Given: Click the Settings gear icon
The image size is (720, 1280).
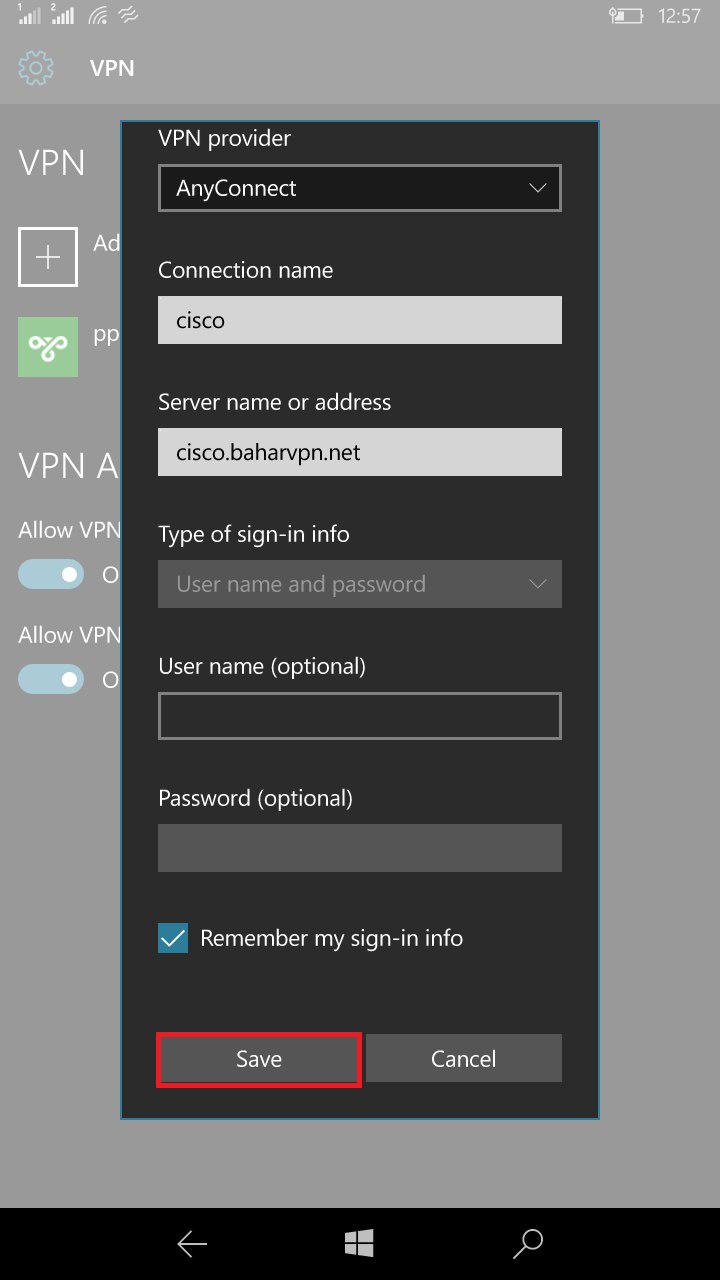Looking at the screenshot, I should tap(36, 68).
